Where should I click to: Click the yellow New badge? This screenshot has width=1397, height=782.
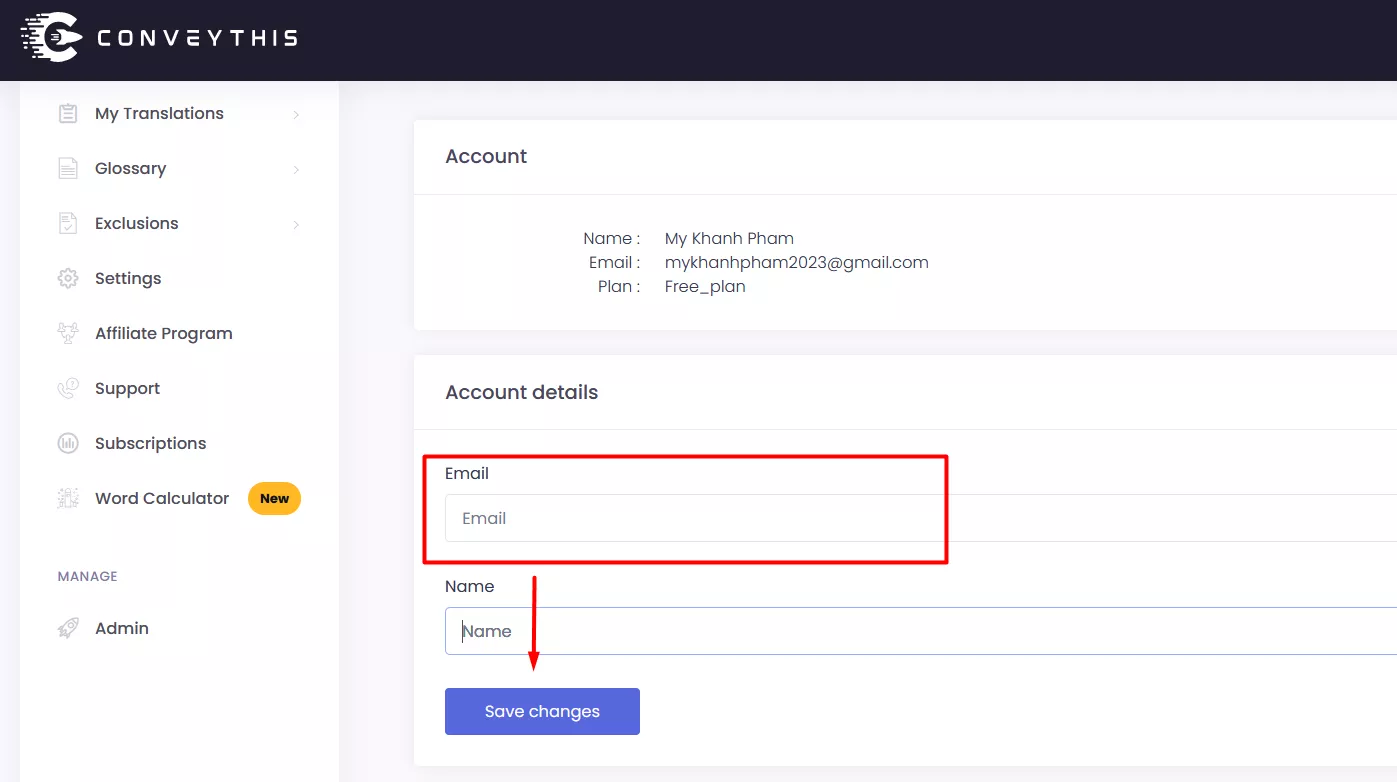tap(274, 499)
